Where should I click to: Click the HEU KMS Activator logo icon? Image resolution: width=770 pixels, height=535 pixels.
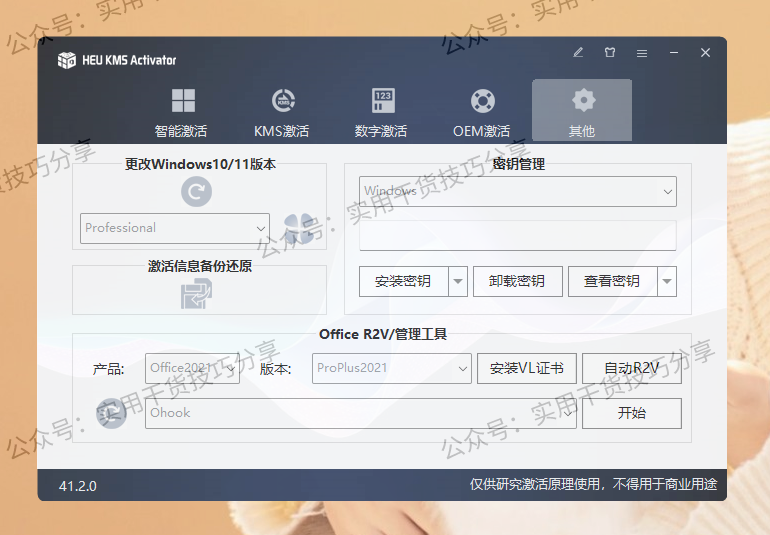67,60
